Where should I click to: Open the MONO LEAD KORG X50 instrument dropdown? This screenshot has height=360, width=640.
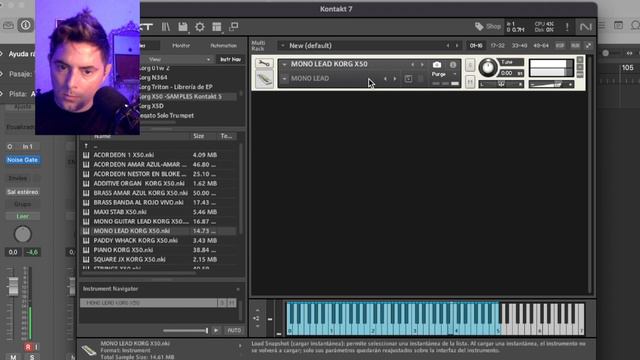[284, 64]
